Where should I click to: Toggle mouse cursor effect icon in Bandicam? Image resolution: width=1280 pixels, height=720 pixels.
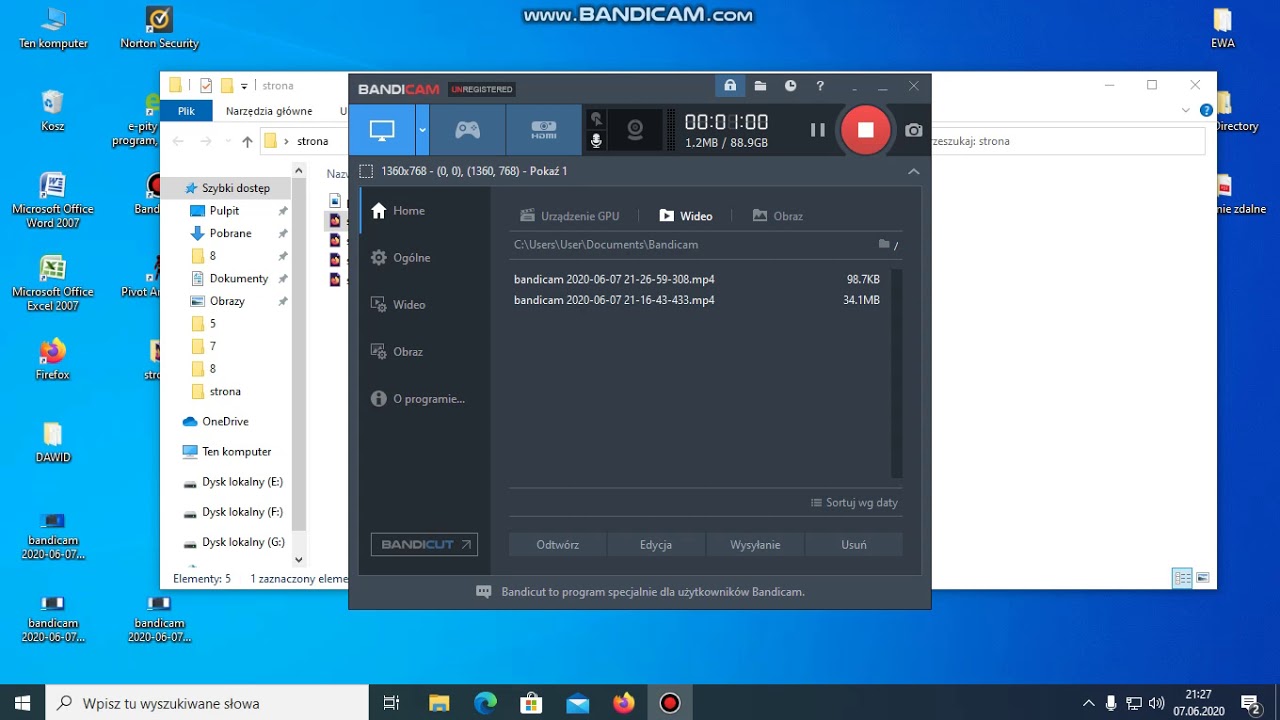(597, 118)
